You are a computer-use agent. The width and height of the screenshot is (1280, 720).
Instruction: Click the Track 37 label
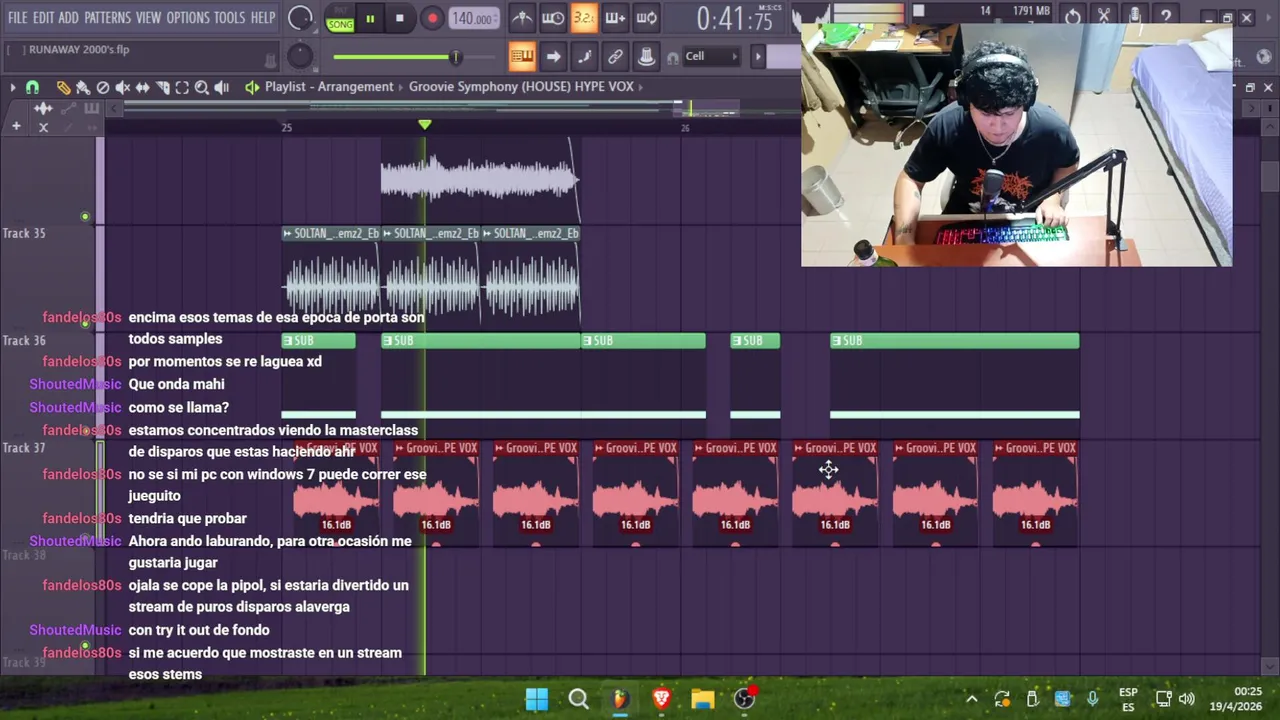pos(24,448)
